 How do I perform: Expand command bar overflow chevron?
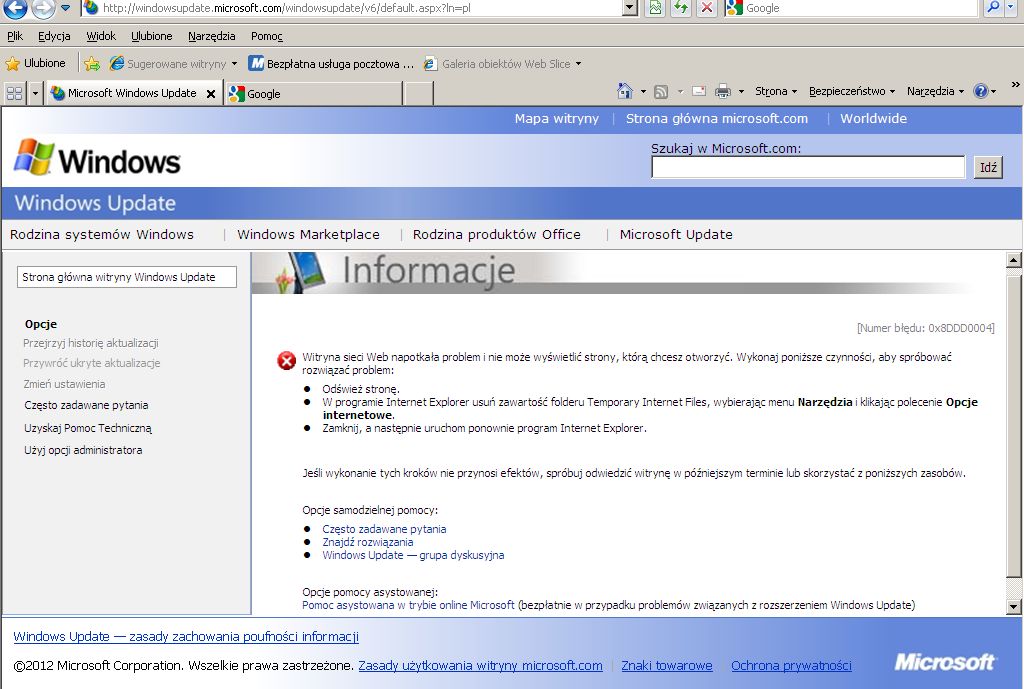point(1016,85)
